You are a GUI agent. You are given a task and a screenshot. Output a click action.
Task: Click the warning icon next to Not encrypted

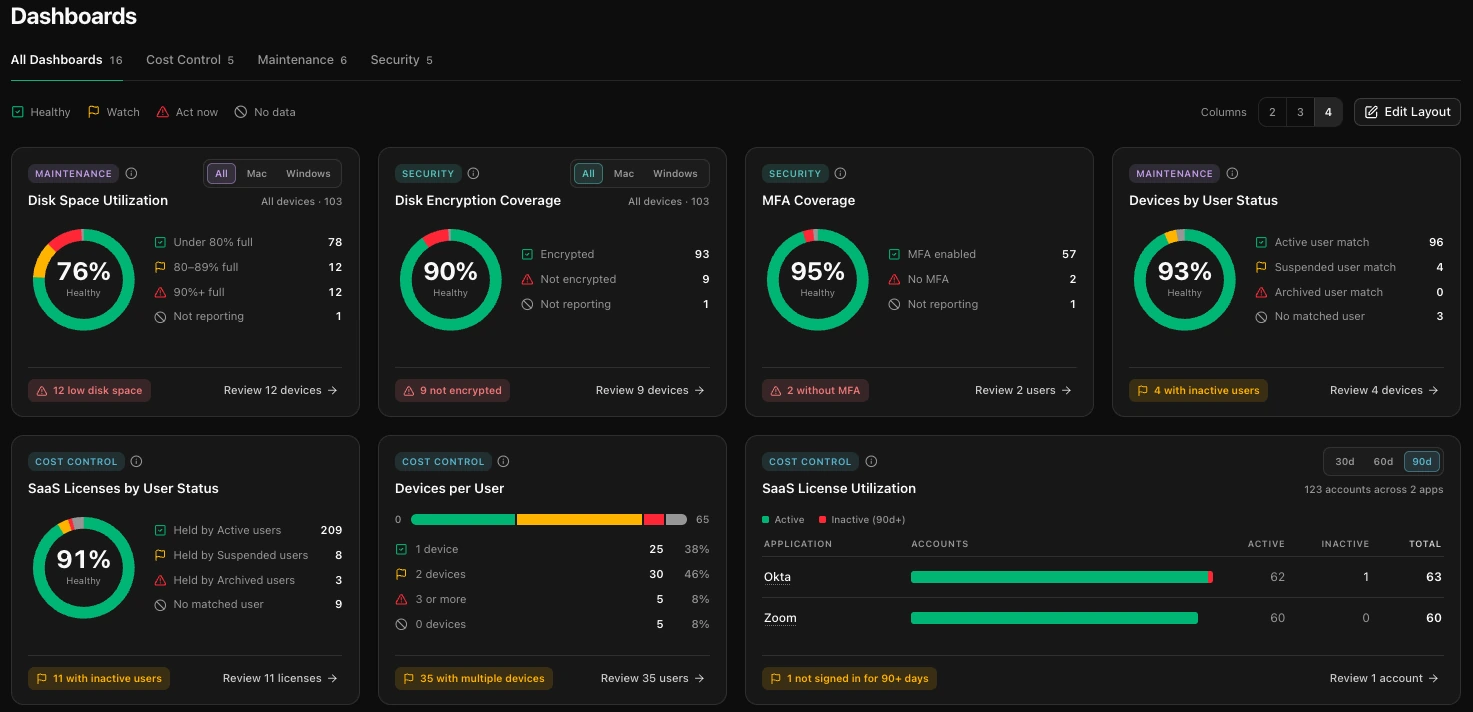pos(527,279)
